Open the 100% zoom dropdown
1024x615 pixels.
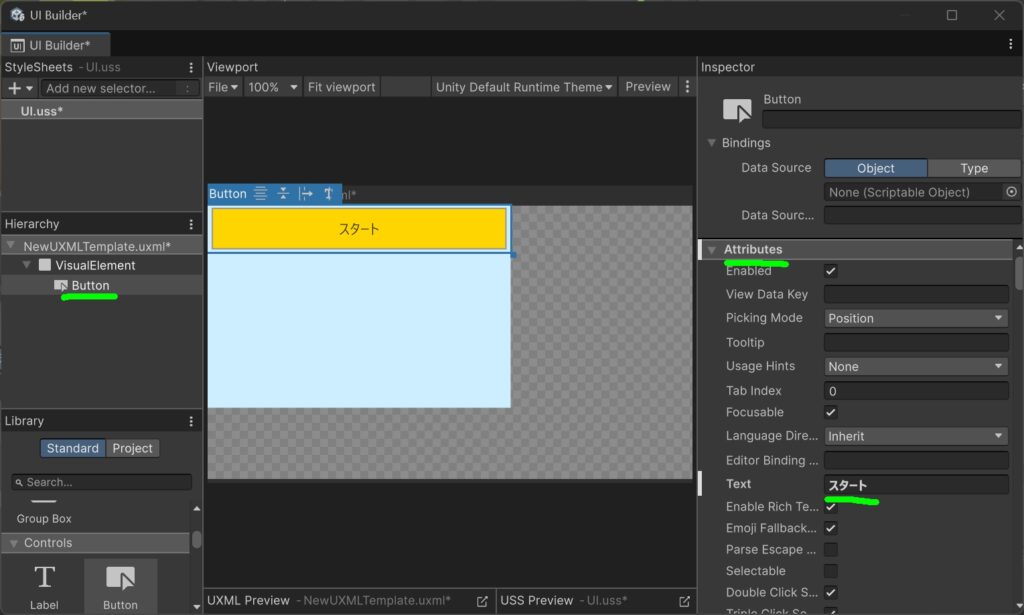pos(272,87)
